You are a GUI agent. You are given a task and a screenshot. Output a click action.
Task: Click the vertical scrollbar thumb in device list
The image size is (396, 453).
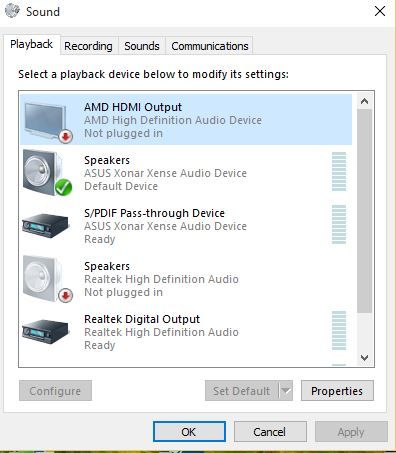pos(364,211)
